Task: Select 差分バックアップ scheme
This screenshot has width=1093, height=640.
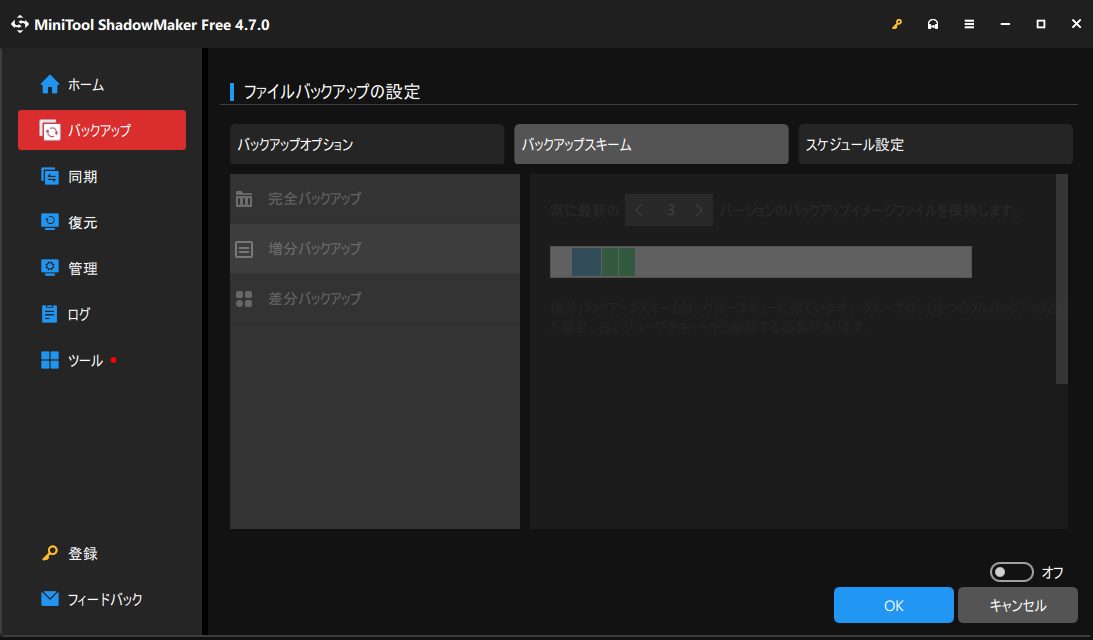Action: click(x=375, y=299)
